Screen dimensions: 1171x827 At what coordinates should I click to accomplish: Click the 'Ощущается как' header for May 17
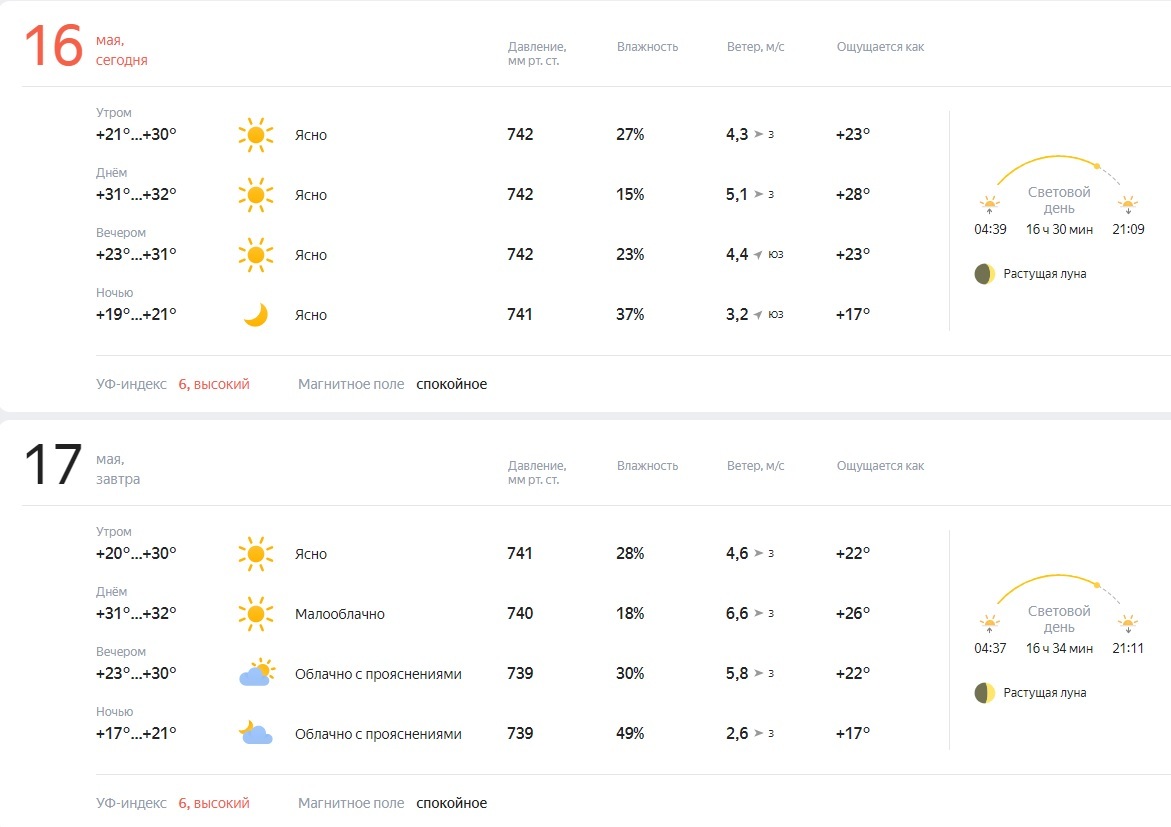[880, 466]
